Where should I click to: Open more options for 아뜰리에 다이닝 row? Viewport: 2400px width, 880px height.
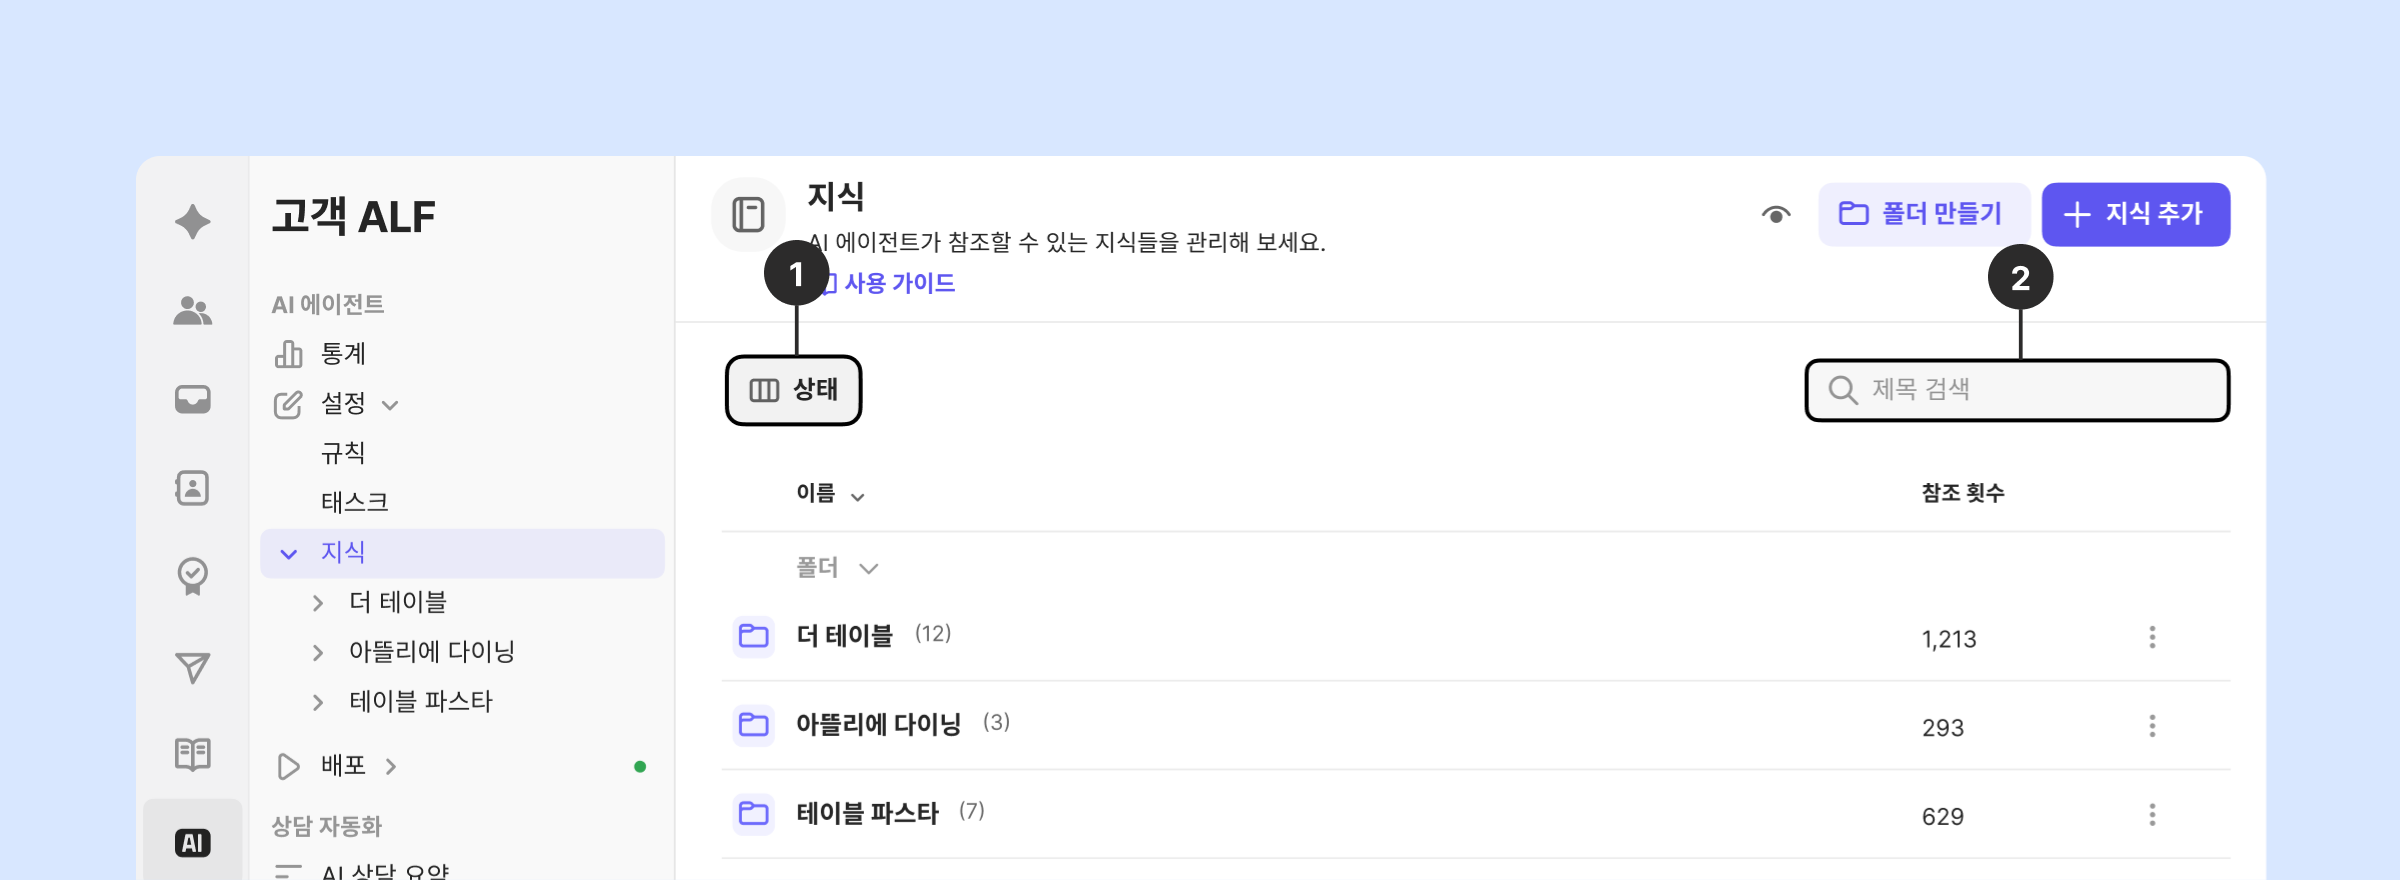click(2152, 726)
